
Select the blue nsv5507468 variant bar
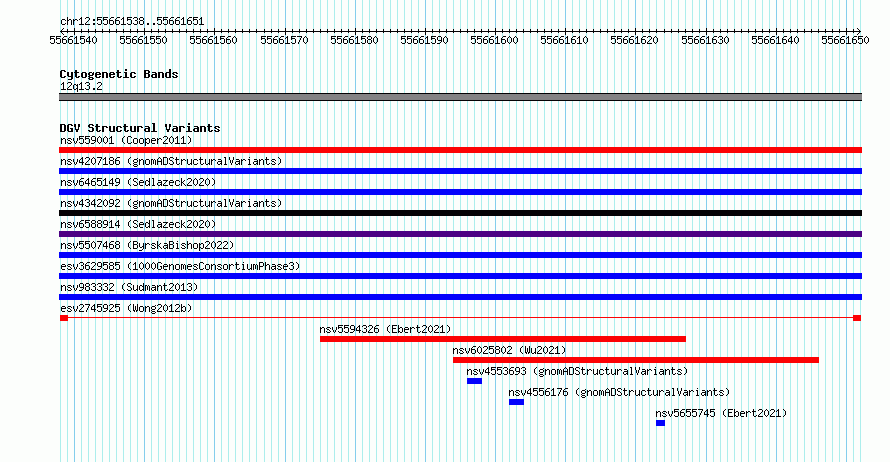(460, 255)
